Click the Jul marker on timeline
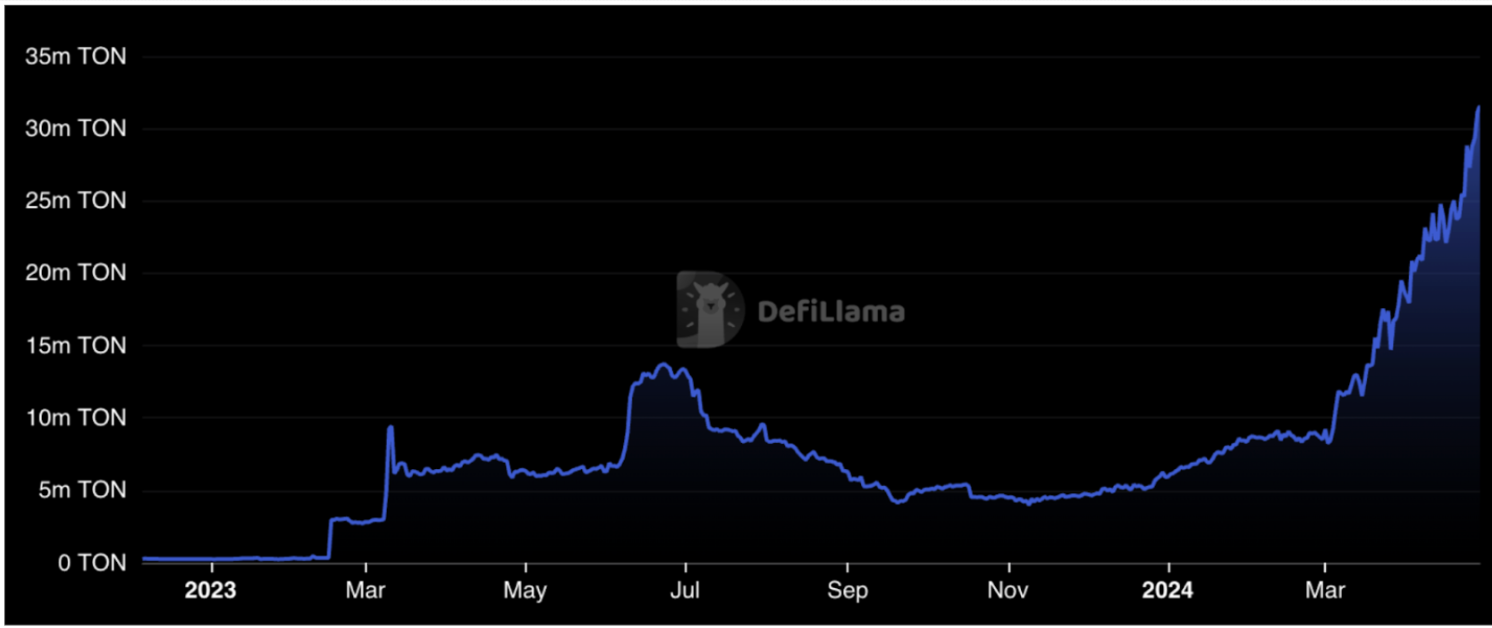Screen dimensions: 1492x628 (x=686, y=590)
